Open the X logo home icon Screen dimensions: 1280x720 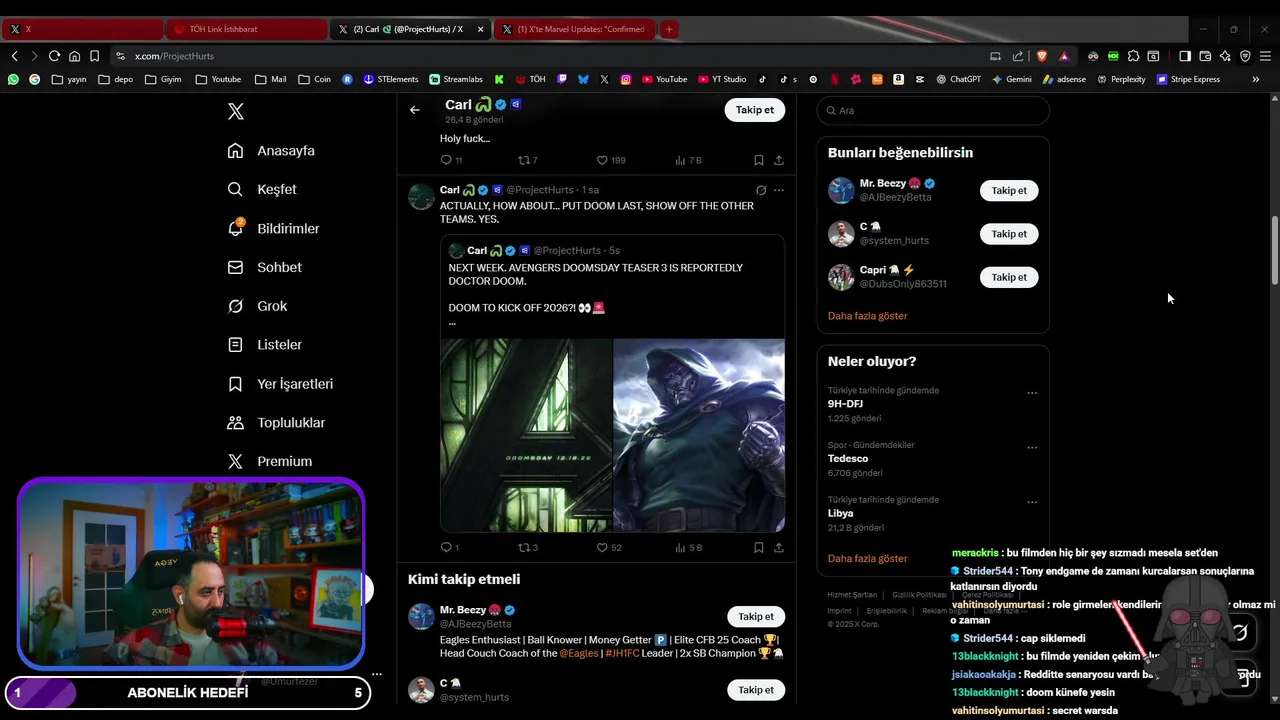[236, 111]
